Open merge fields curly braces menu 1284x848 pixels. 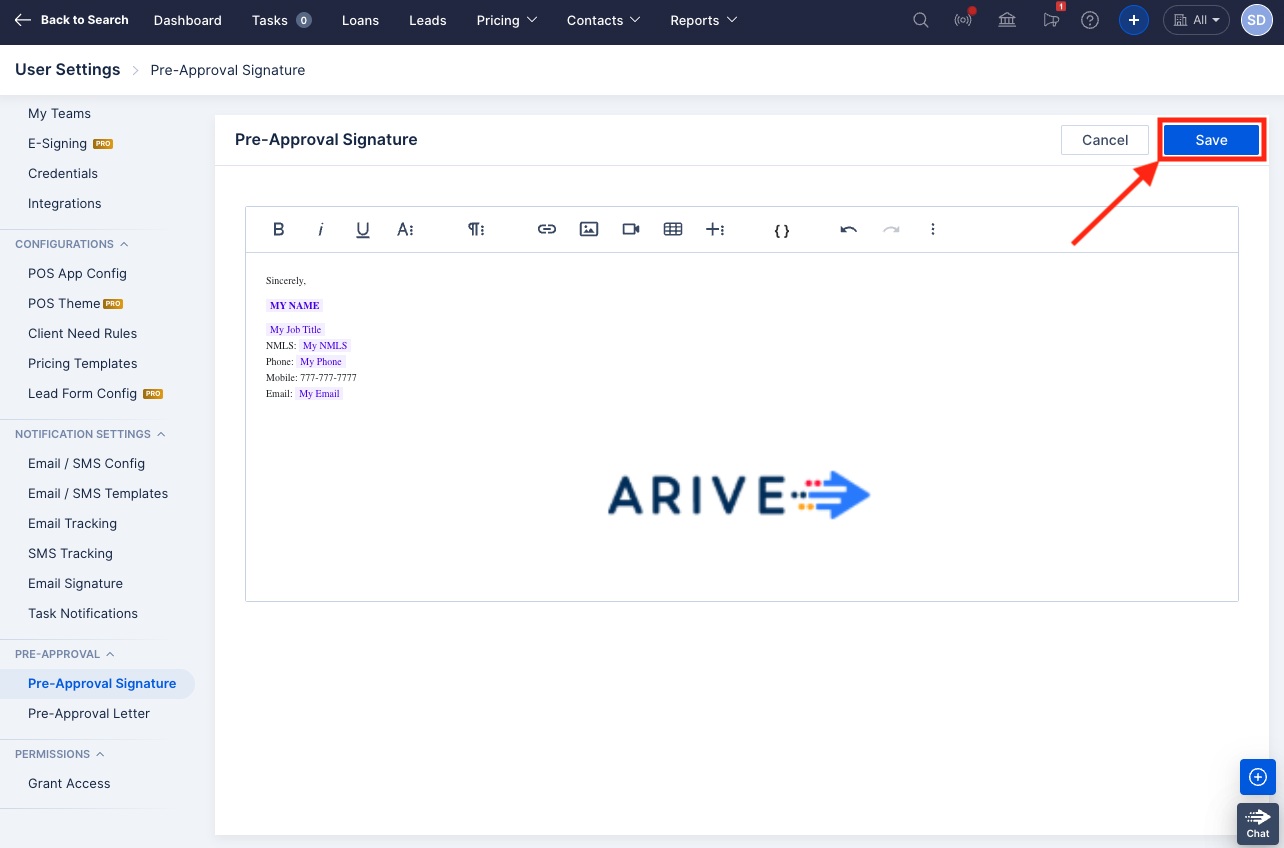(782, 230)
